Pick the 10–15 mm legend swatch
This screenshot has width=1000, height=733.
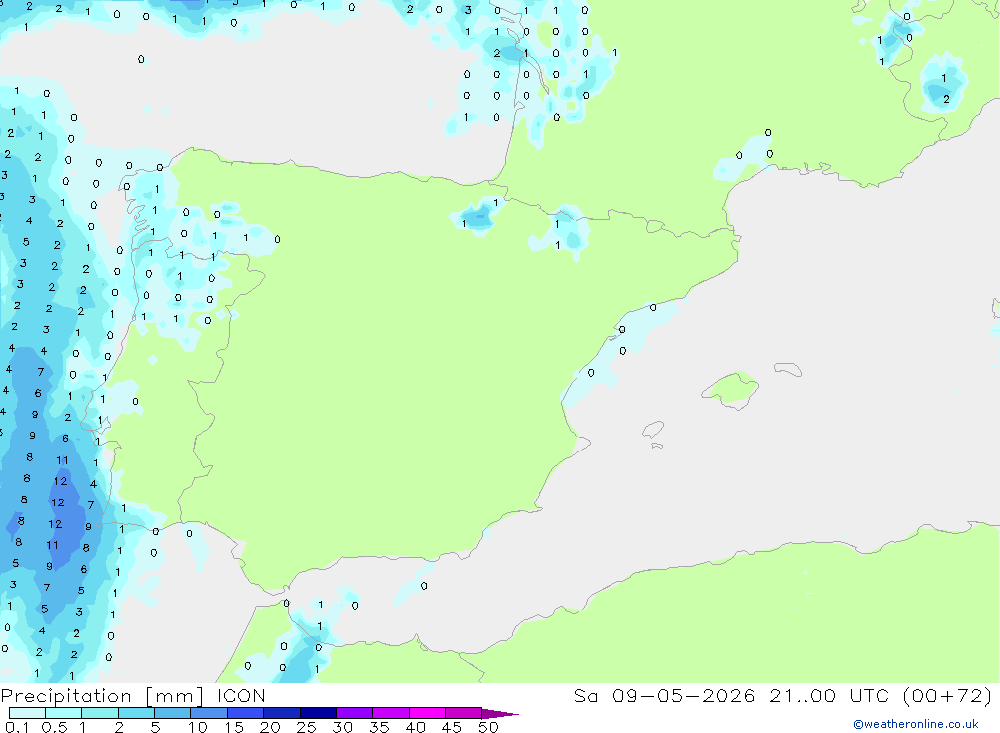(x=209, y=713)
